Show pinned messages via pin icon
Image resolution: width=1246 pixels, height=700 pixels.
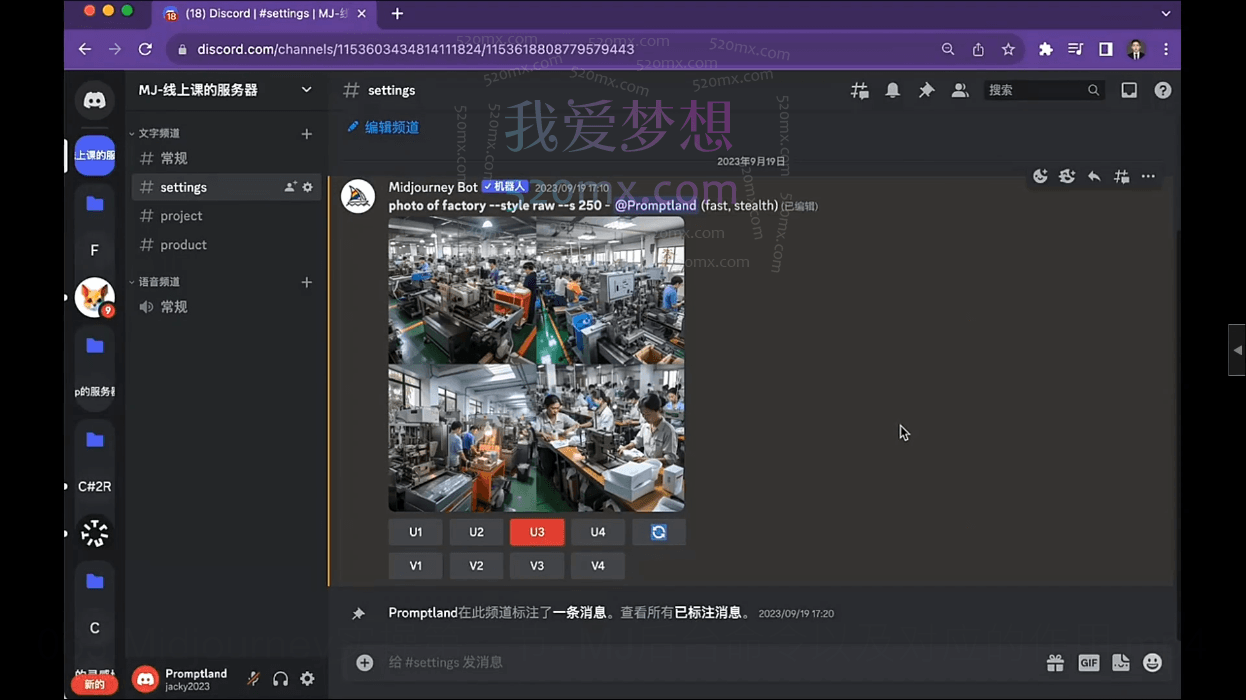click(x=926, y=90)
